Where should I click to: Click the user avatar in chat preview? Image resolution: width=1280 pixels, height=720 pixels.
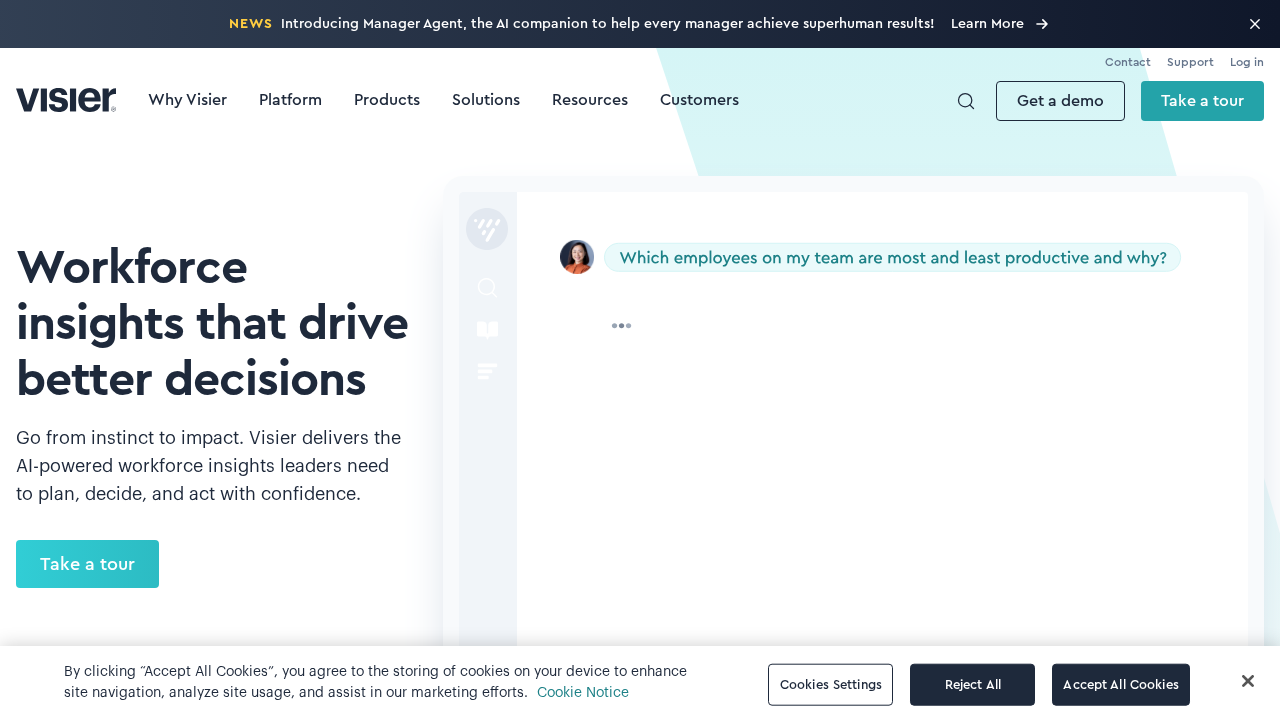pos(577,257)
